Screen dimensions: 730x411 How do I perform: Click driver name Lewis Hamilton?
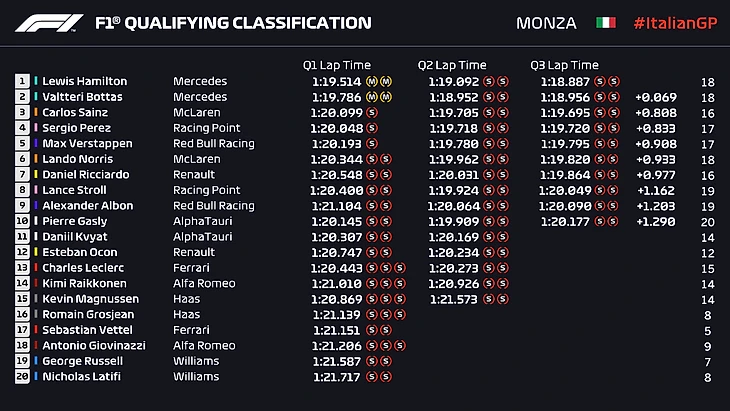tap(84, 82)
